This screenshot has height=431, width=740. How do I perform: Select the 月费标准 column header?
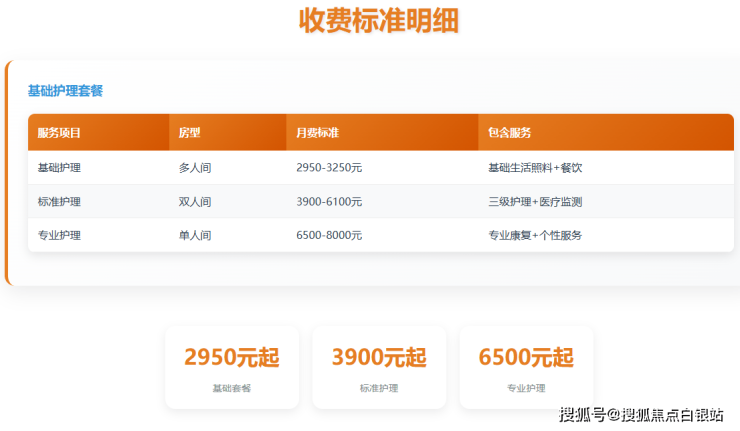click(x=318, y=133)
